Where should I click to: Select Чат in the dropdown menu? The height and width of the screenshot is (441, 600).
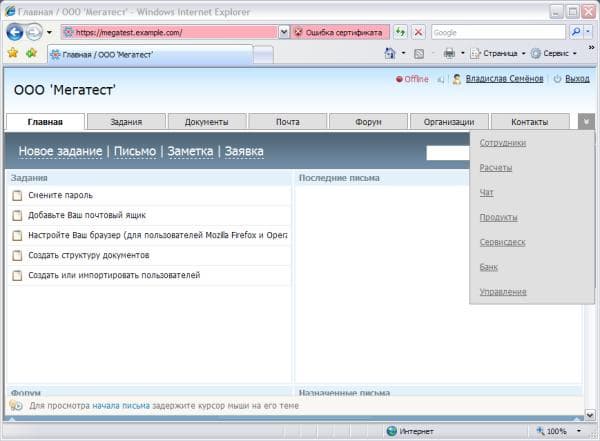(486, 193)
